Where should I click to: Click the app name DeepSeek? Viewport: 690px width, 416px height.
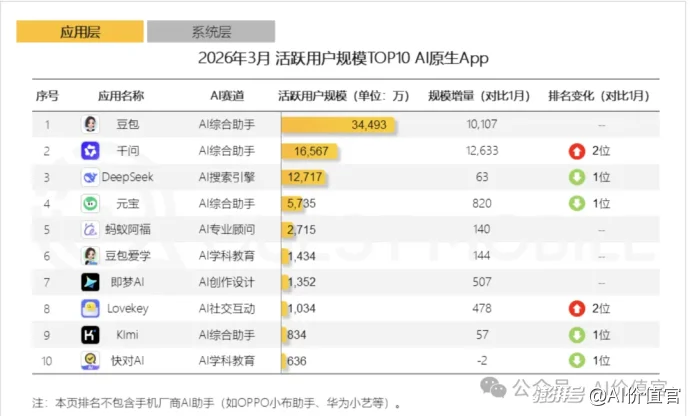pos(127,177)
